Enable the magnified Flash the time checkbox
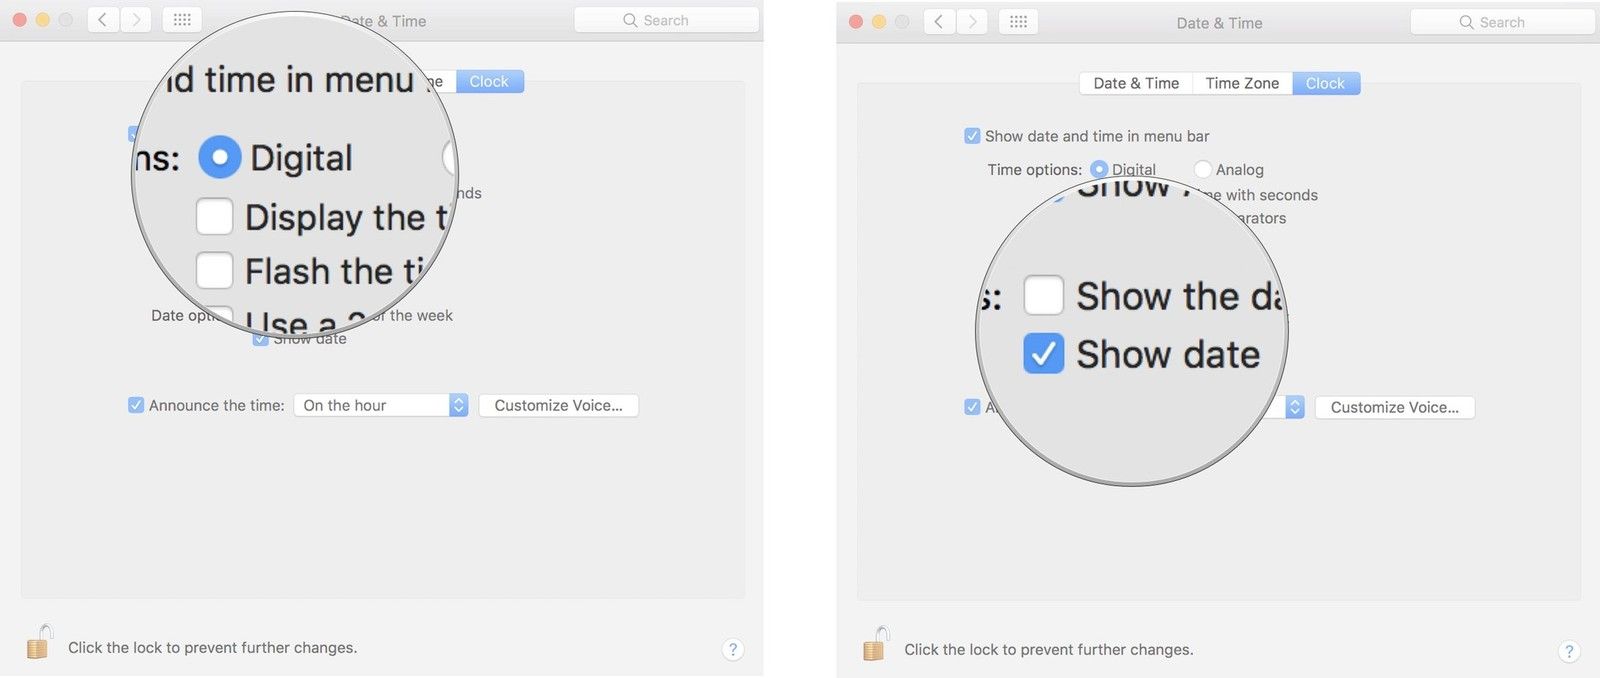 pyautogui.click(x=214, y=271)
